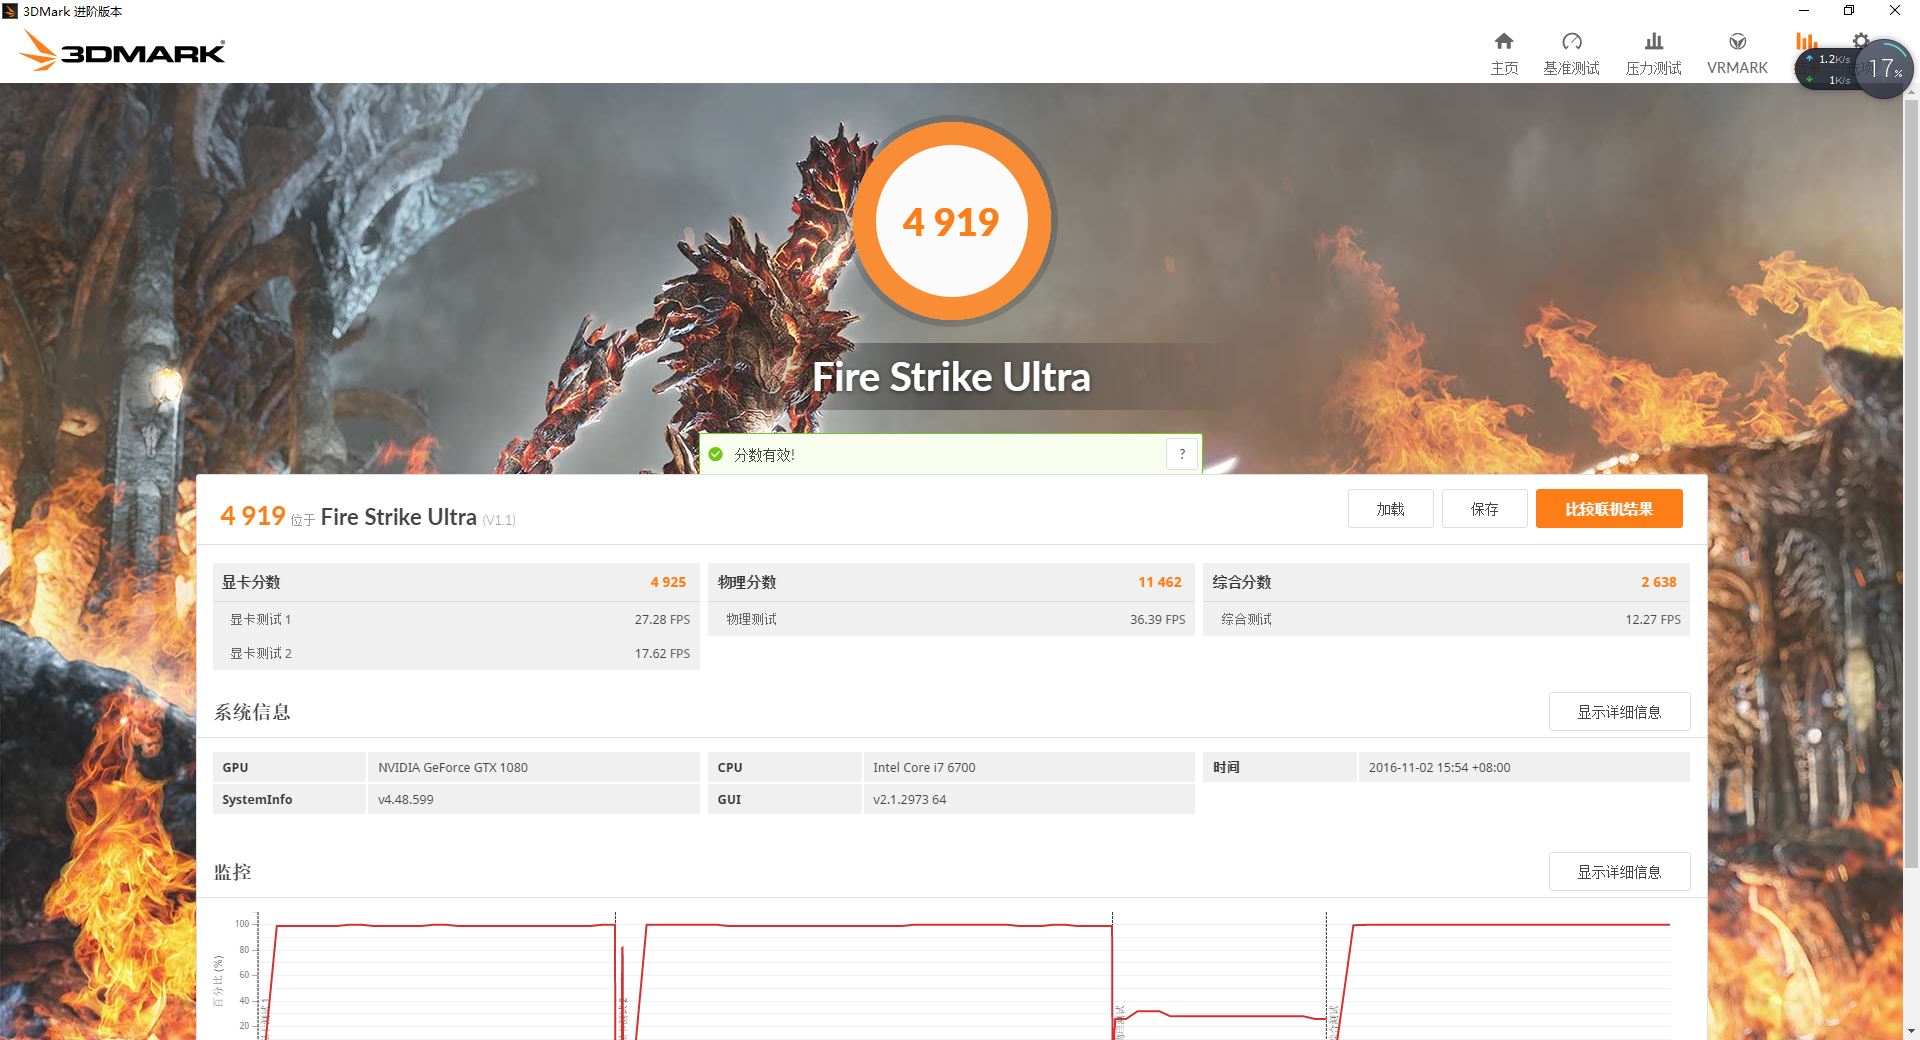Restore down the 3DMark window
Image resolution: width=1920 pixels, height=1040 pixels.
point(1849,11)
